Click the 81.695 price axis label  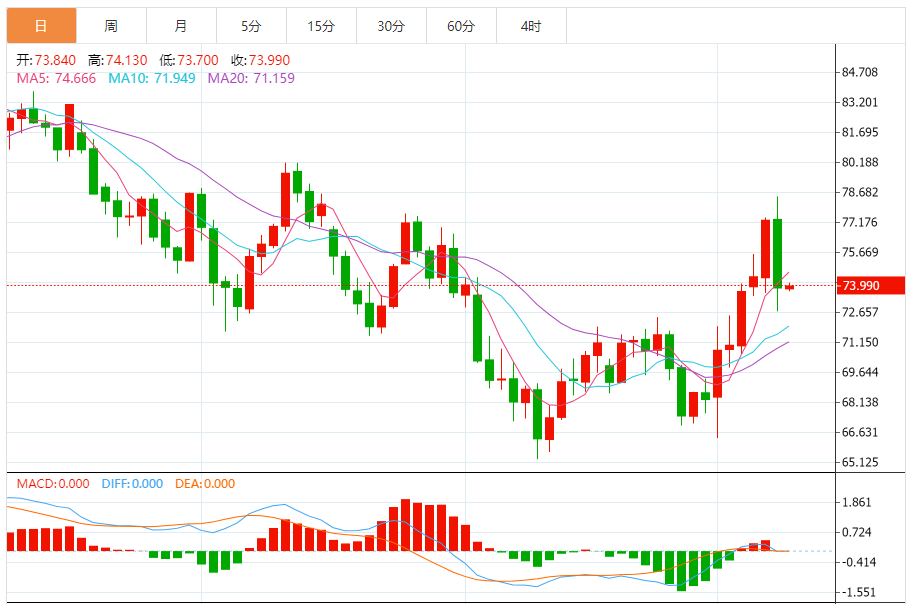coord(860,133)
